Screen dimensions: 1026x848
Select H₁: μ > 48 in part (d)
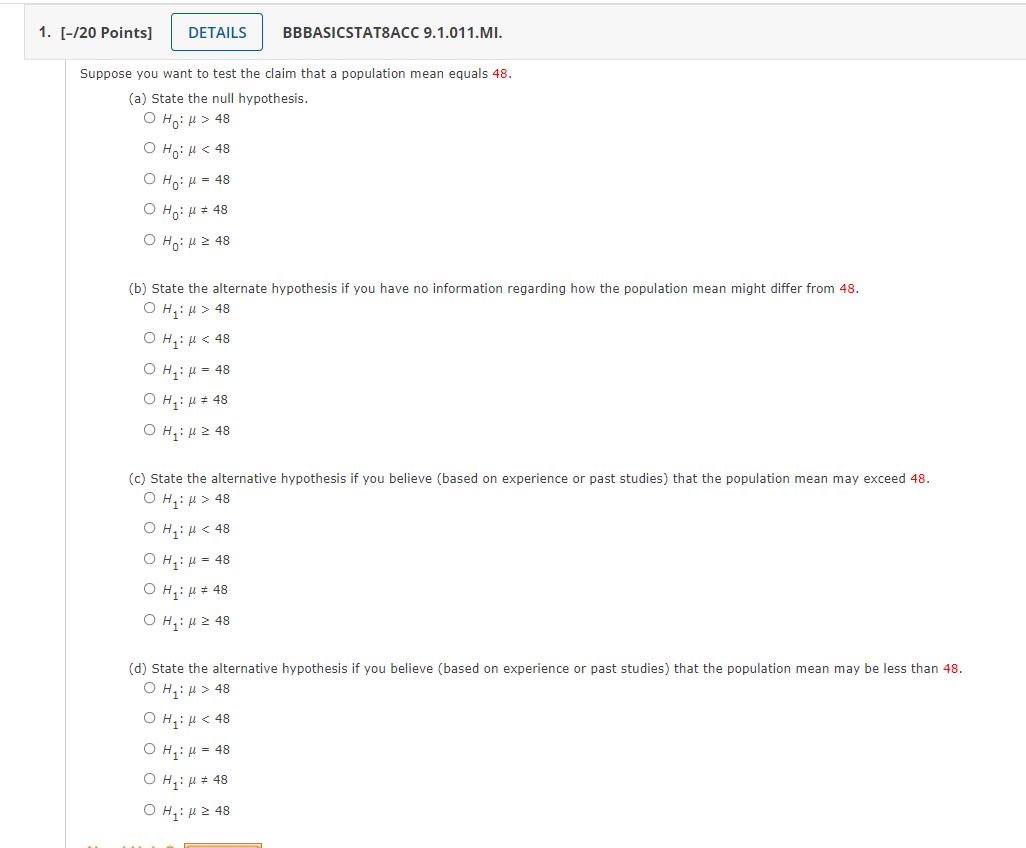(x=148, y=688)
